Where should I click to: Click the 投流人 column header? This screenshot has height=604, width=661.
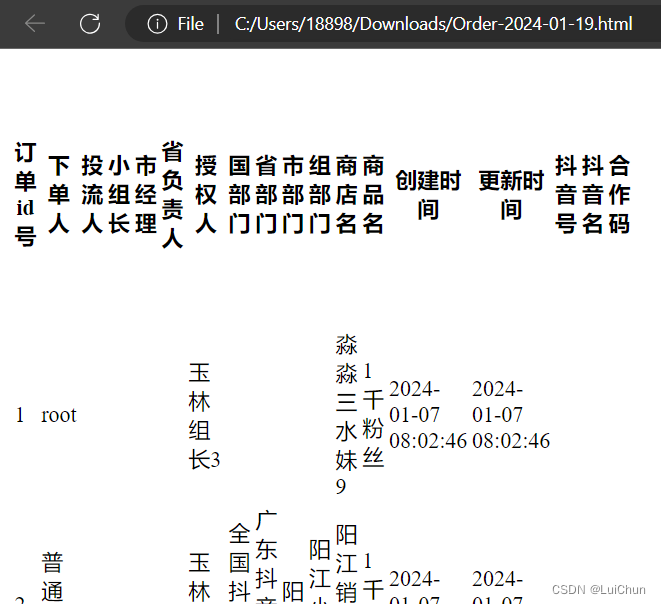pyautogui.click(x=92, y=194)
